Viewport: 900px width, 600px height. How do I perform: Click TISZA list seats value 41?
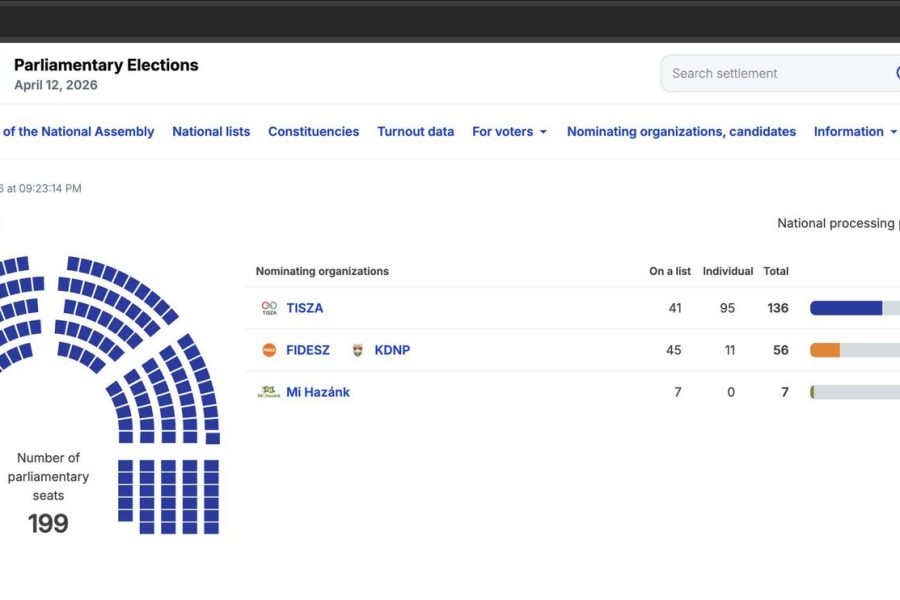click(x=675, y=308)
